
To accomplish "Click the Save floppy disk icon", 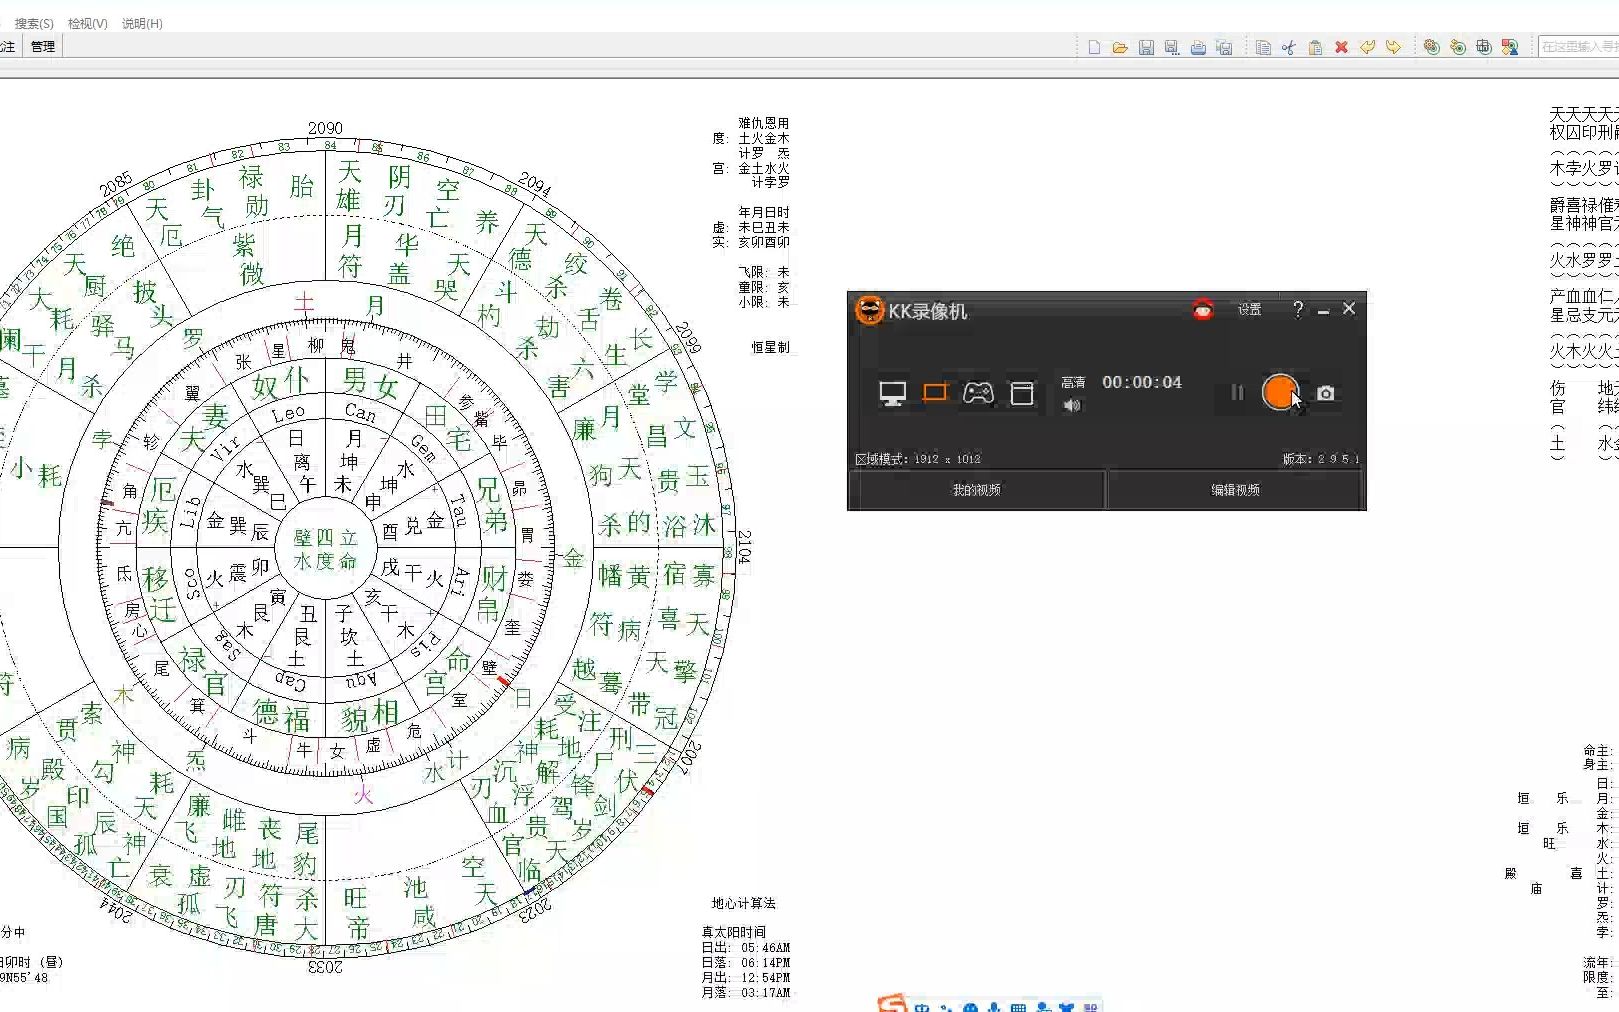I will (x=1146, y=47).
